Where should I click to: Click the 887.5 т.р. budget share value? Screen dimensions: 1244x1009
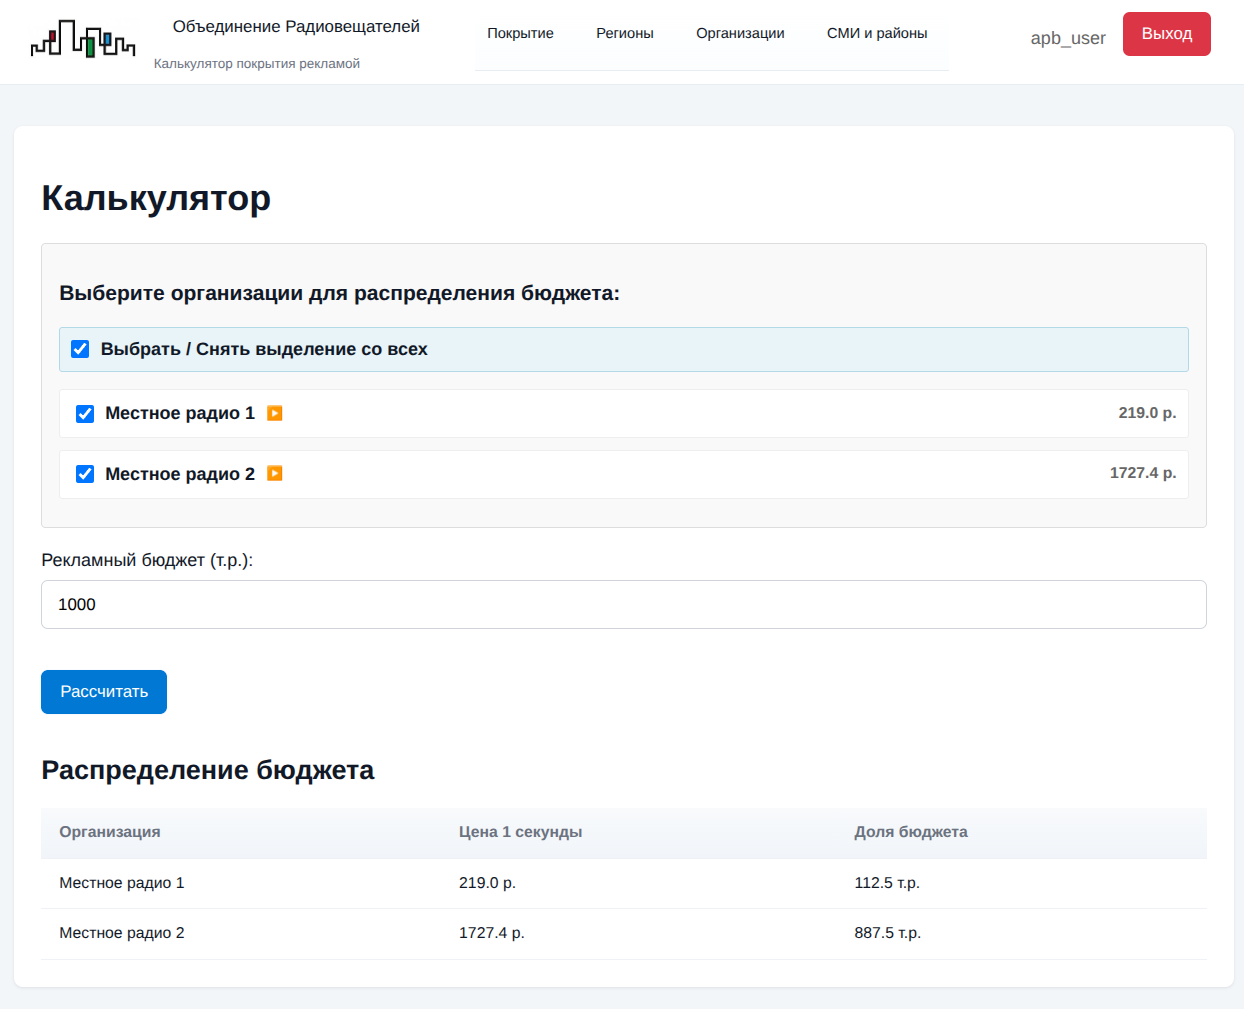(x=887, y=933)
